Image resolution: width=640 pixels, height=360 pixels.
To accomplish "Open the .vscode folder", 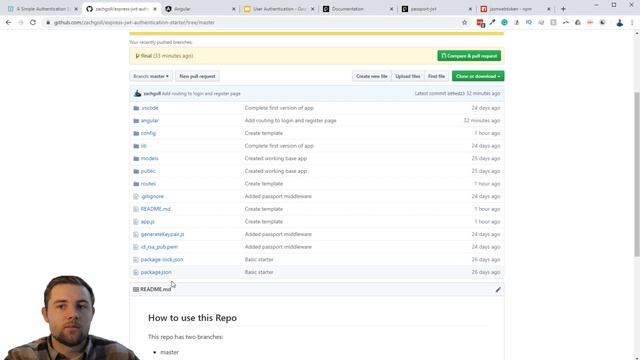I will tap(149, 108).
